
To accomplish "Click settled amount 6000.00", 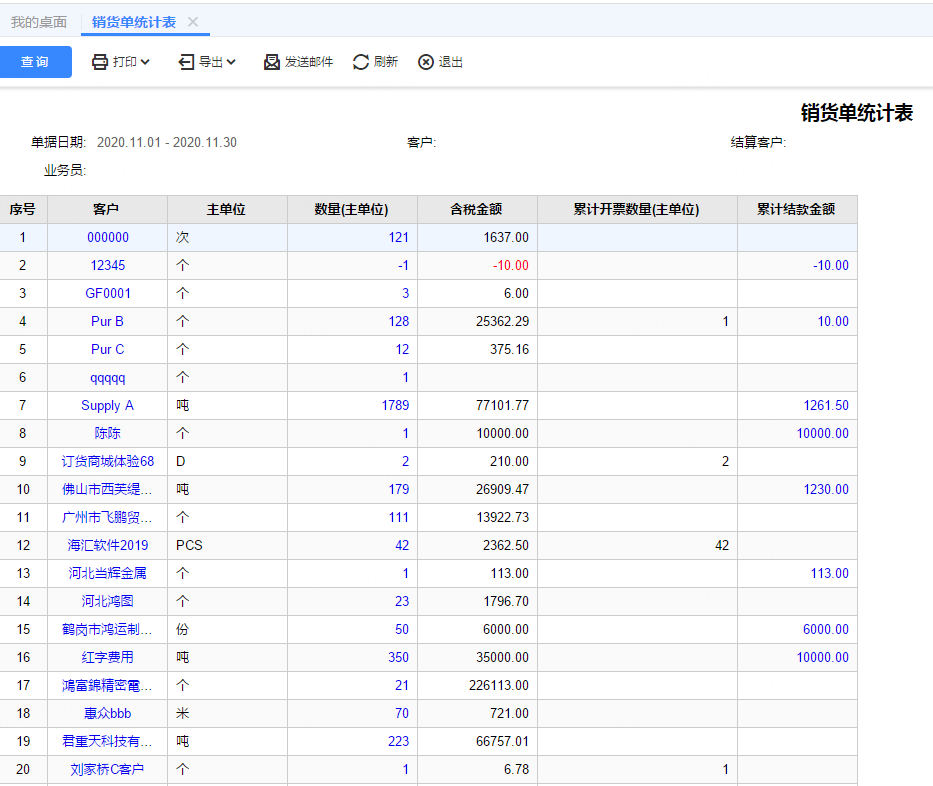I will point(826,629).
